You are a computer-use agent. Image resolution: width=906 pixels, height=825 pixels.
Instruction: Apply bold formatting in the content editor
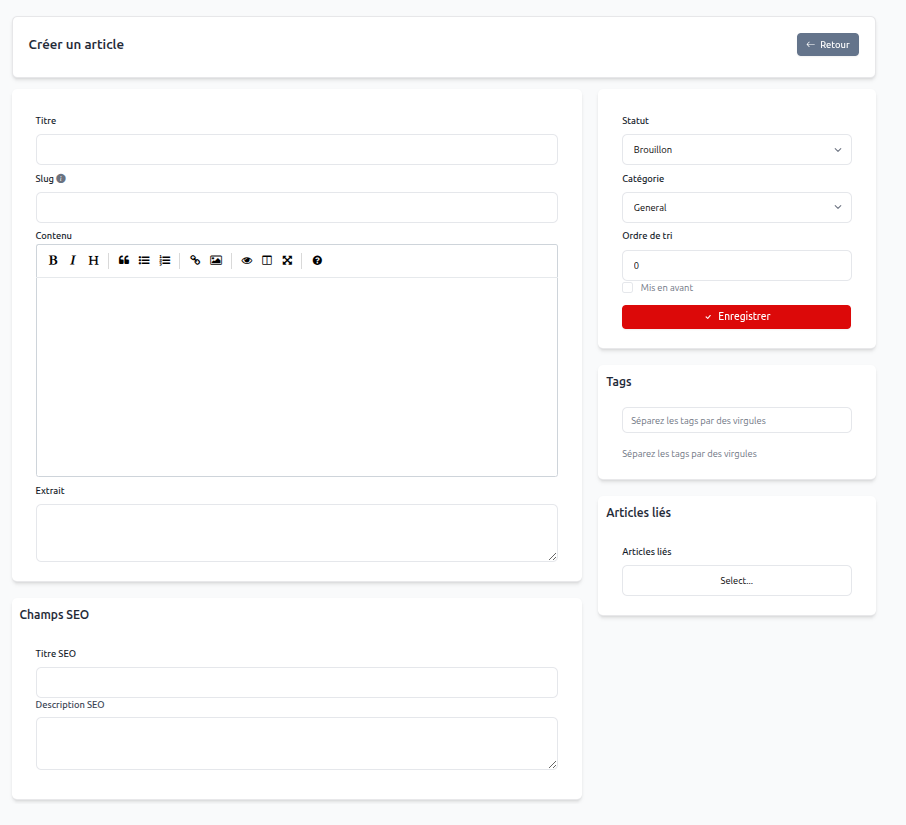[x=52, y=260]
